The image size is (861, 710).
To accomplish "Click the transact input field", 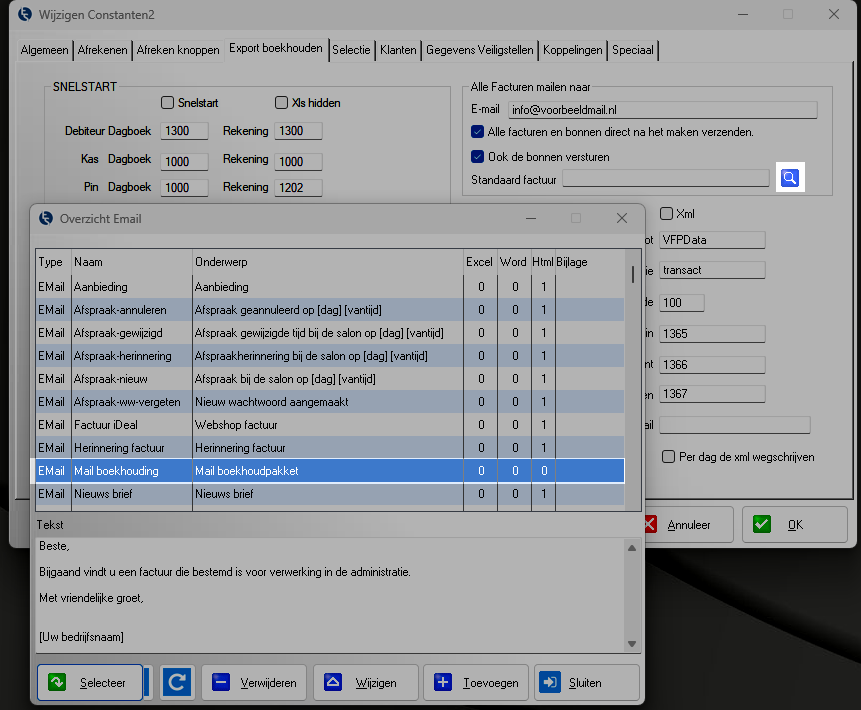I will click(712, 270).
